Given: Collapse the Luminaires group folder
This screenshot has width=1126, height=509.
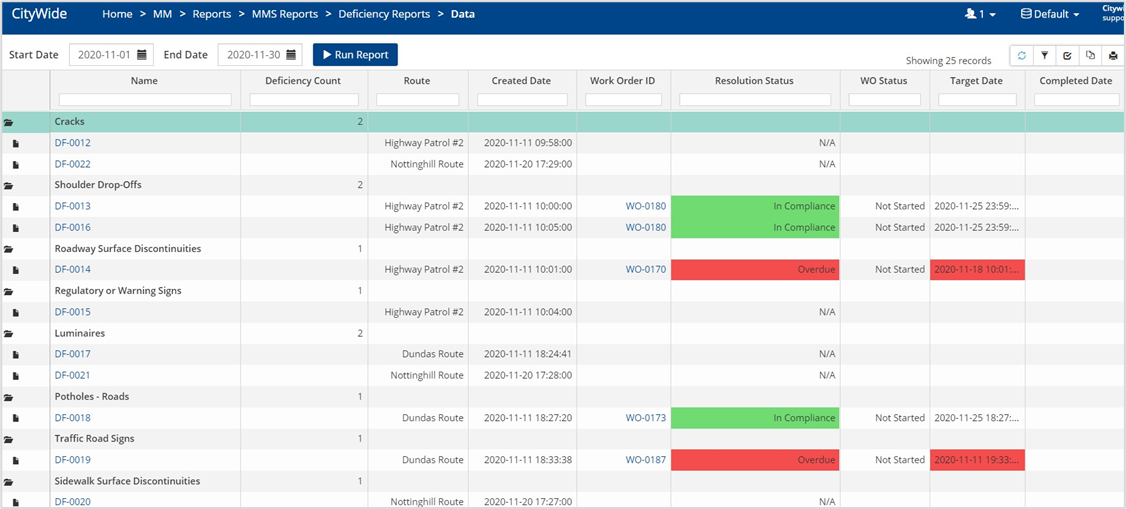Looking at the screenshot, I should coord(9,333).
